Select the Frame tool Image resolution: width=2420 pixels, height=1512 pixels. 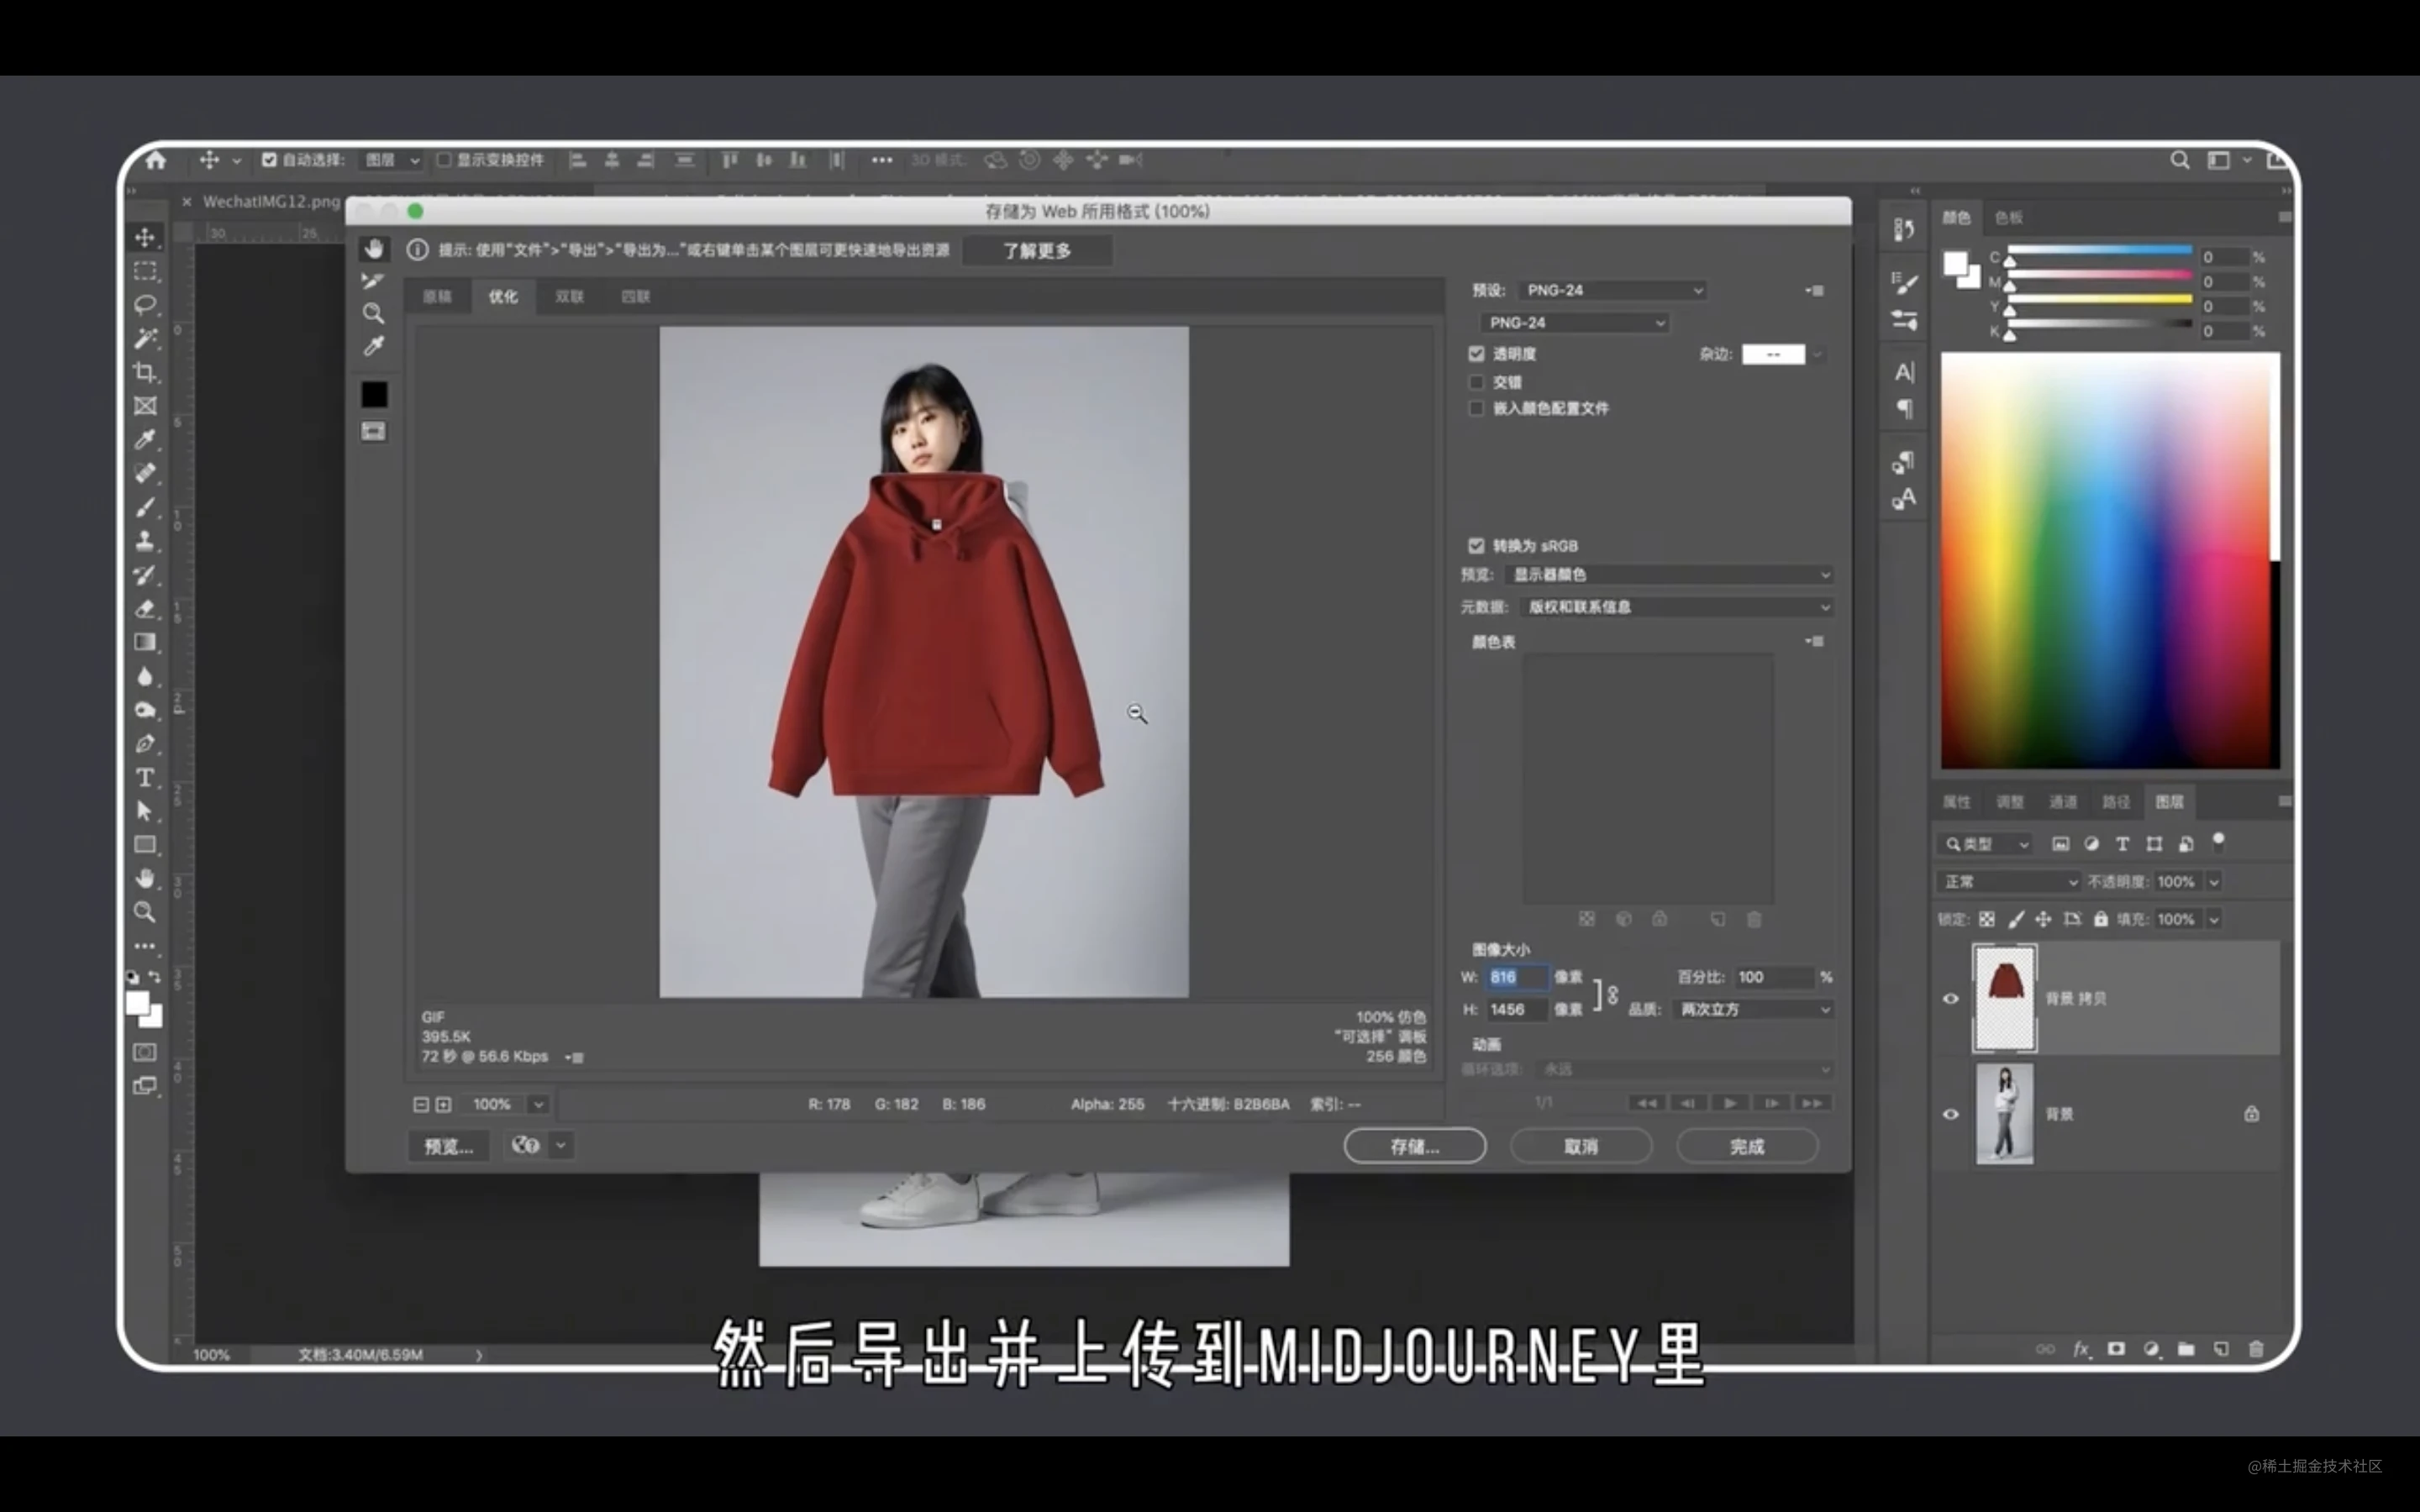coord(145,406)
